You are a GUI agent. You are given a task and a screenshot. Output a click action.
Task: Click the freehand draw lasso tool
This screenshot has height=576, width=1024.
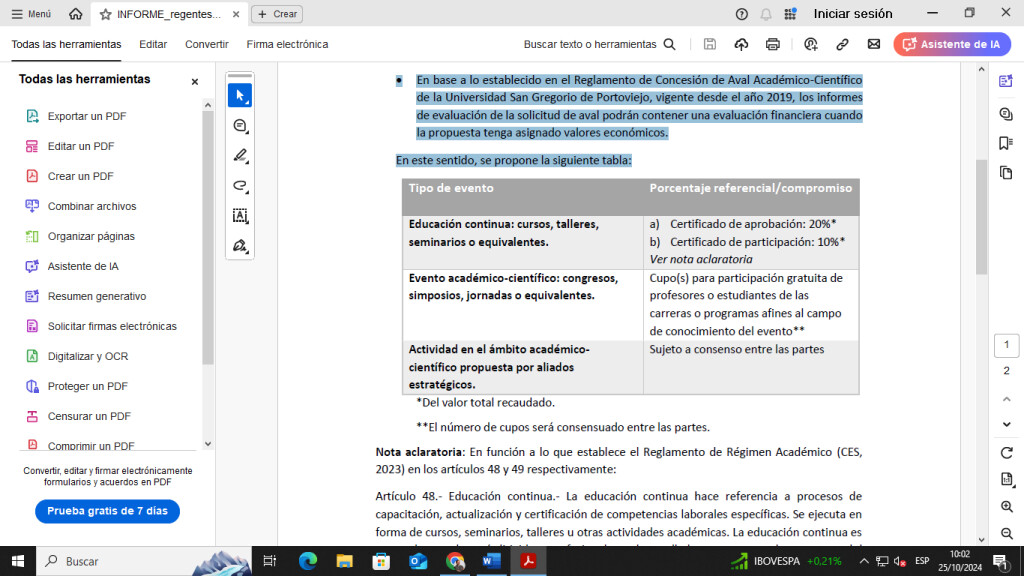click(x=240, y=186)
